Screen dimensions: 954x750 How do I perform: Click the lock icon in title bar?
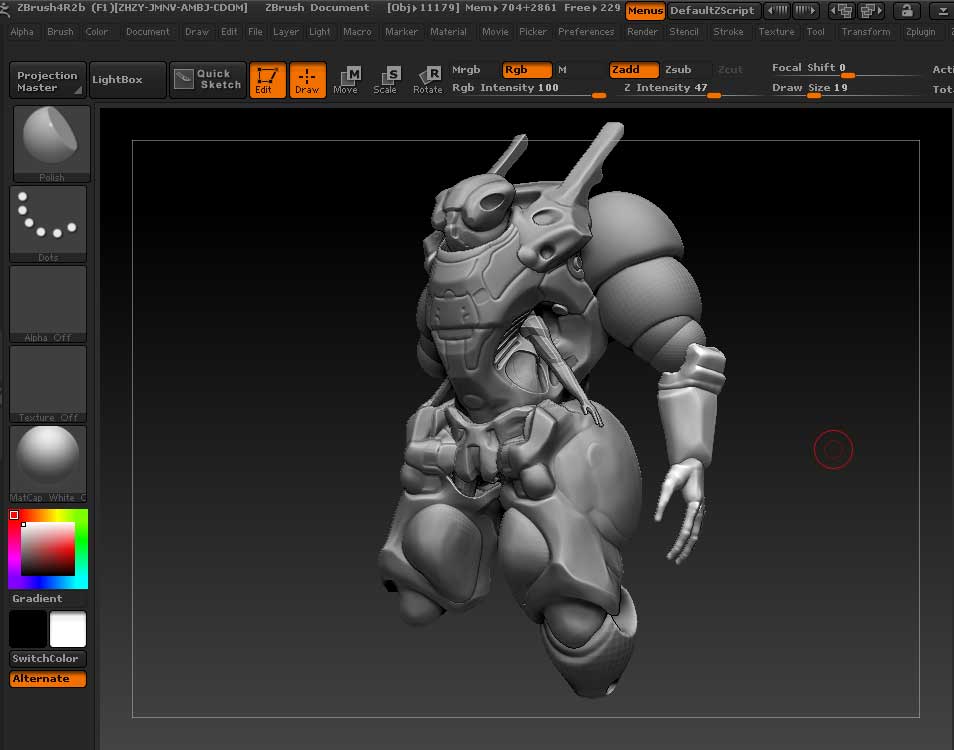click(x=906, y=11)
